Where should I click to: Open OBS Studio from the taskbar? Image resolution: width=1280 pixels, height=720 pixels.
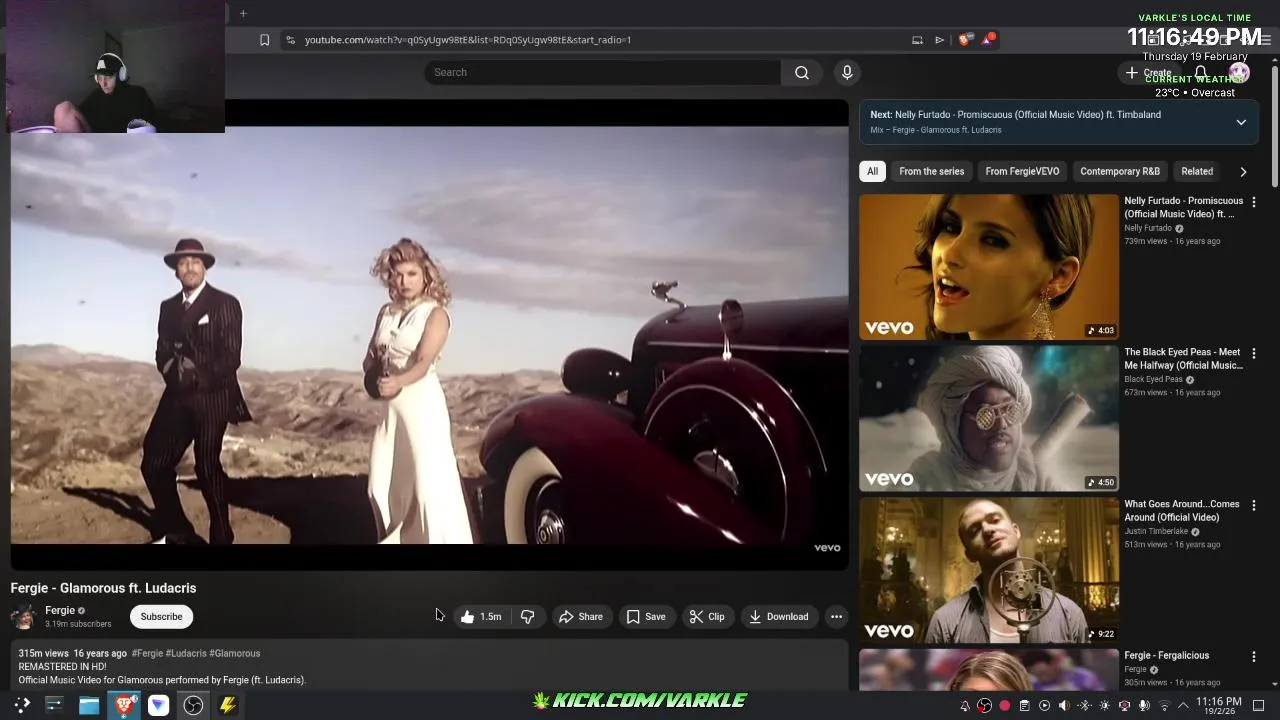pyautogui.click(x=193, y=705)
